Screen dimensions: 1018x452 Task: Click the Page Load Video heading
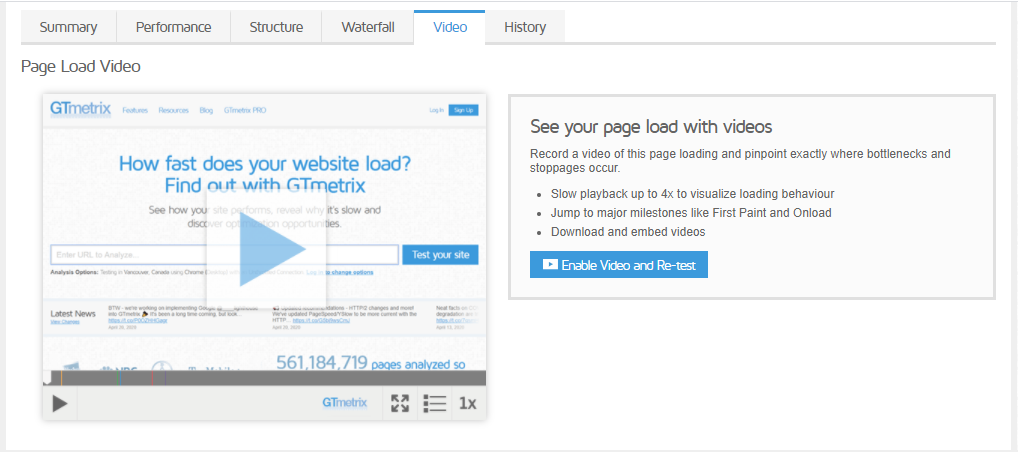81,66
